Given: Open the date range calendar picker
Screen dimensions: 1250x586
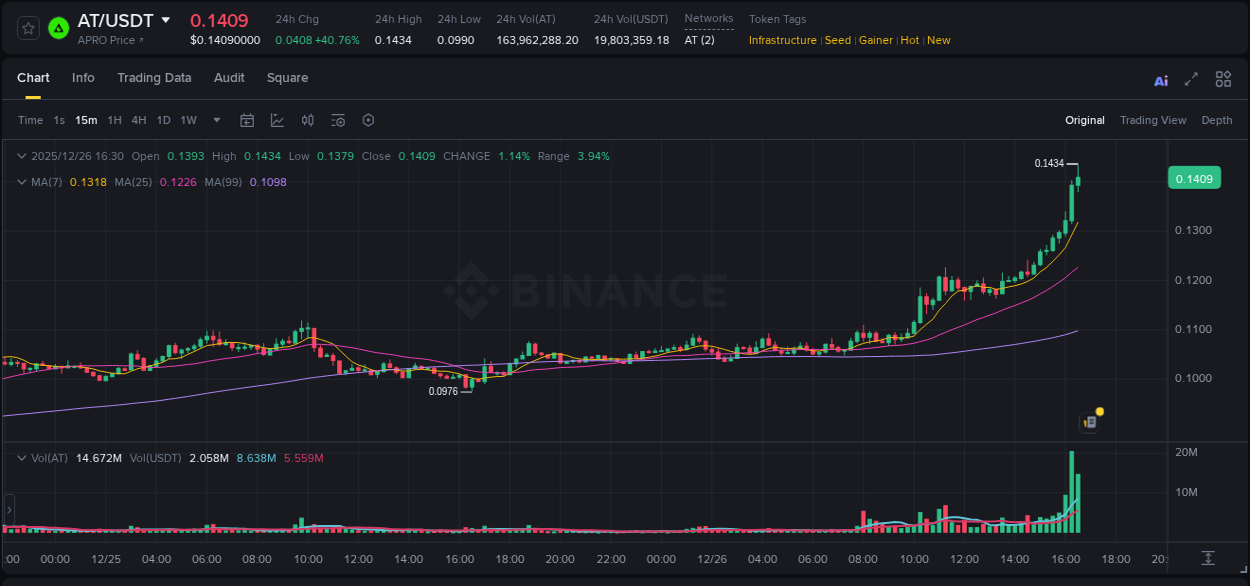Looking at the screenshot, I should coord(247,120).
